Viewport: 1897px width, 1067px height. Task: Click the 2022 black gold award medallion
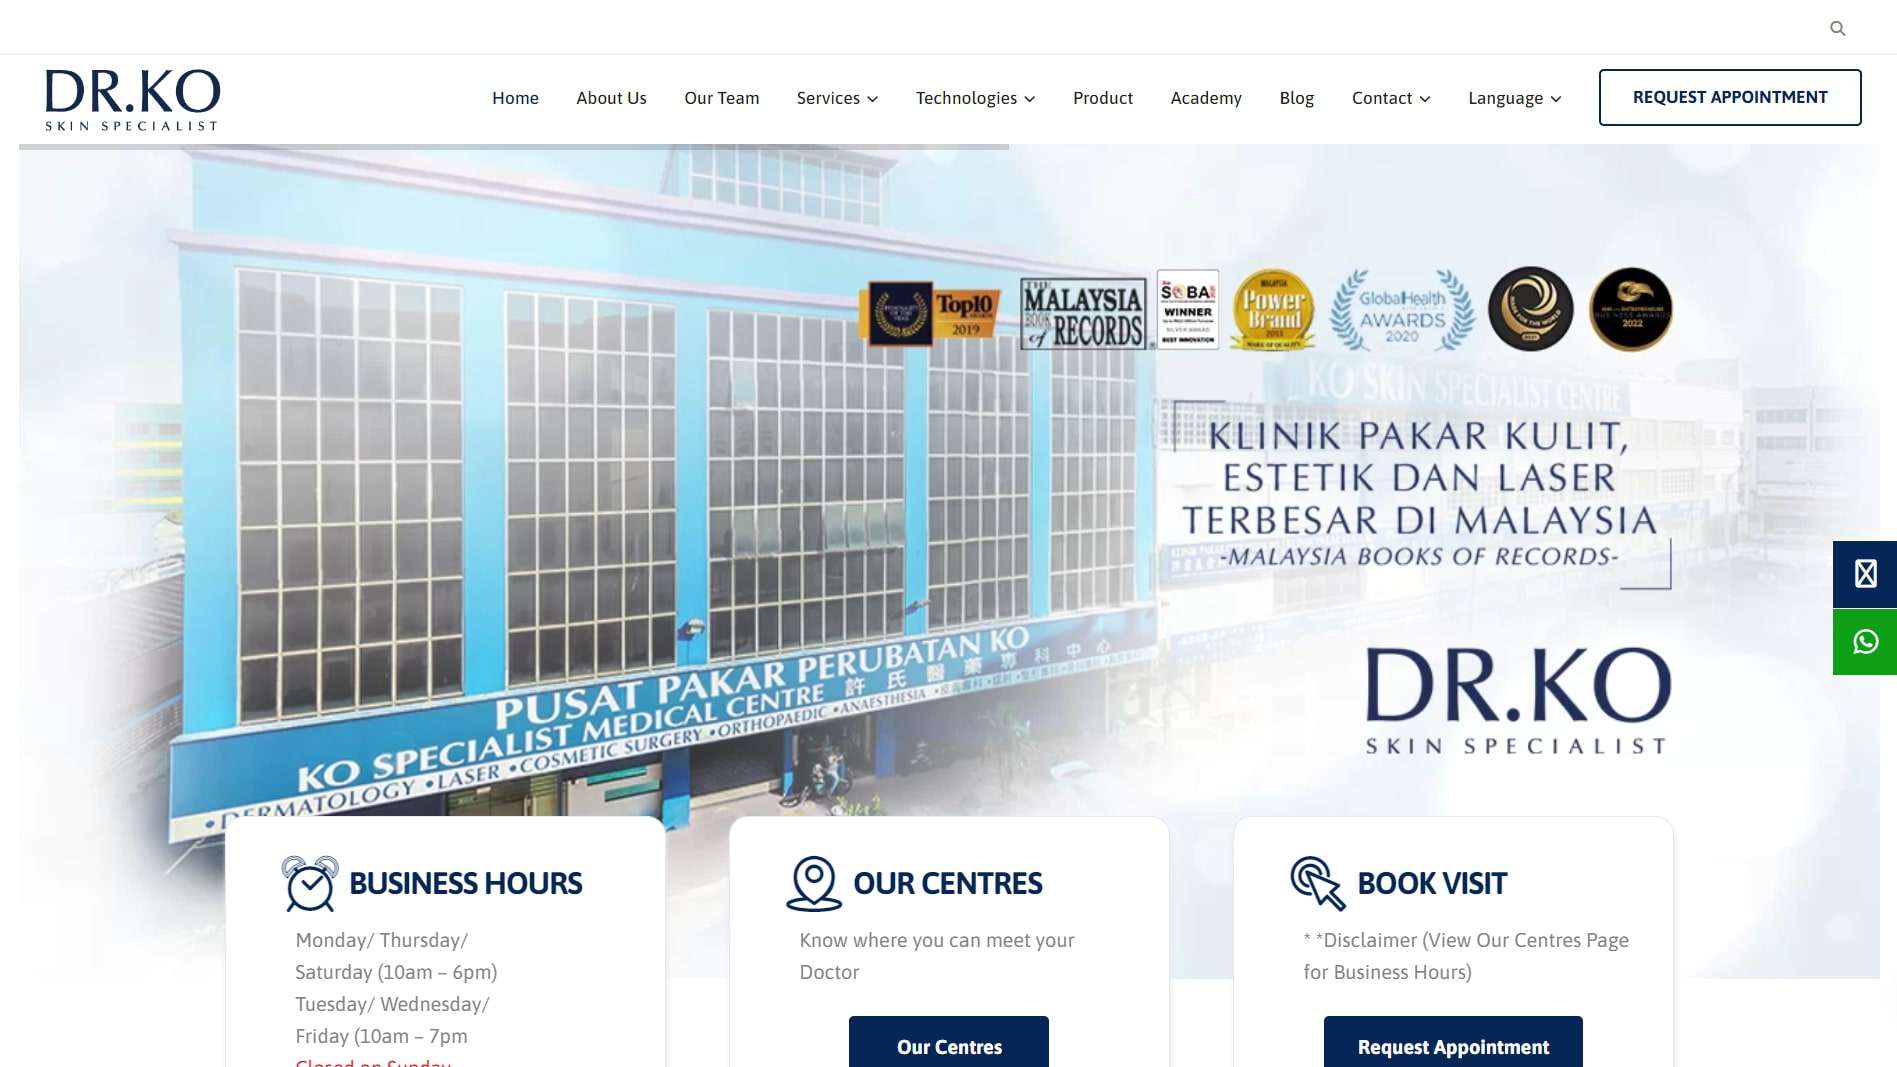(x=1631, y=308)
